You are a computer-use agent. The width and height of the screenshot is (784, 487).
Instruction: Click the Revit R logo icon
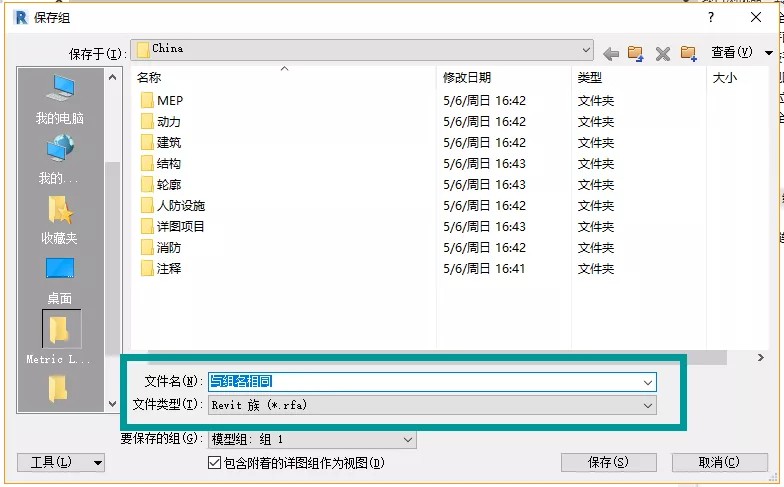(x=22, y=18)
